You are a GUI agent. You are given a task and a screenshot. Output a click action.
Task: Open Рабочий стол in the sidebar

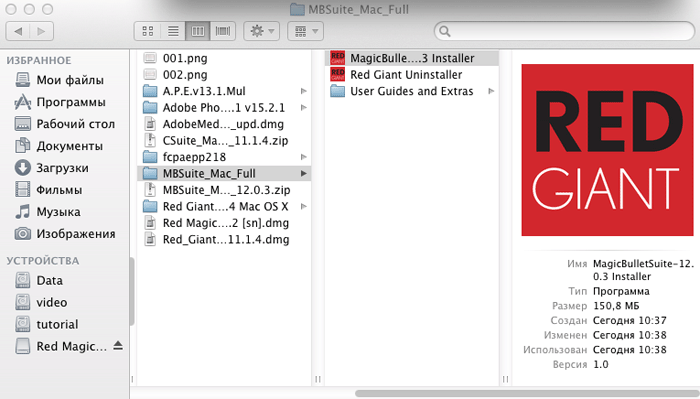pyautogui.click(x=65, y=124)
